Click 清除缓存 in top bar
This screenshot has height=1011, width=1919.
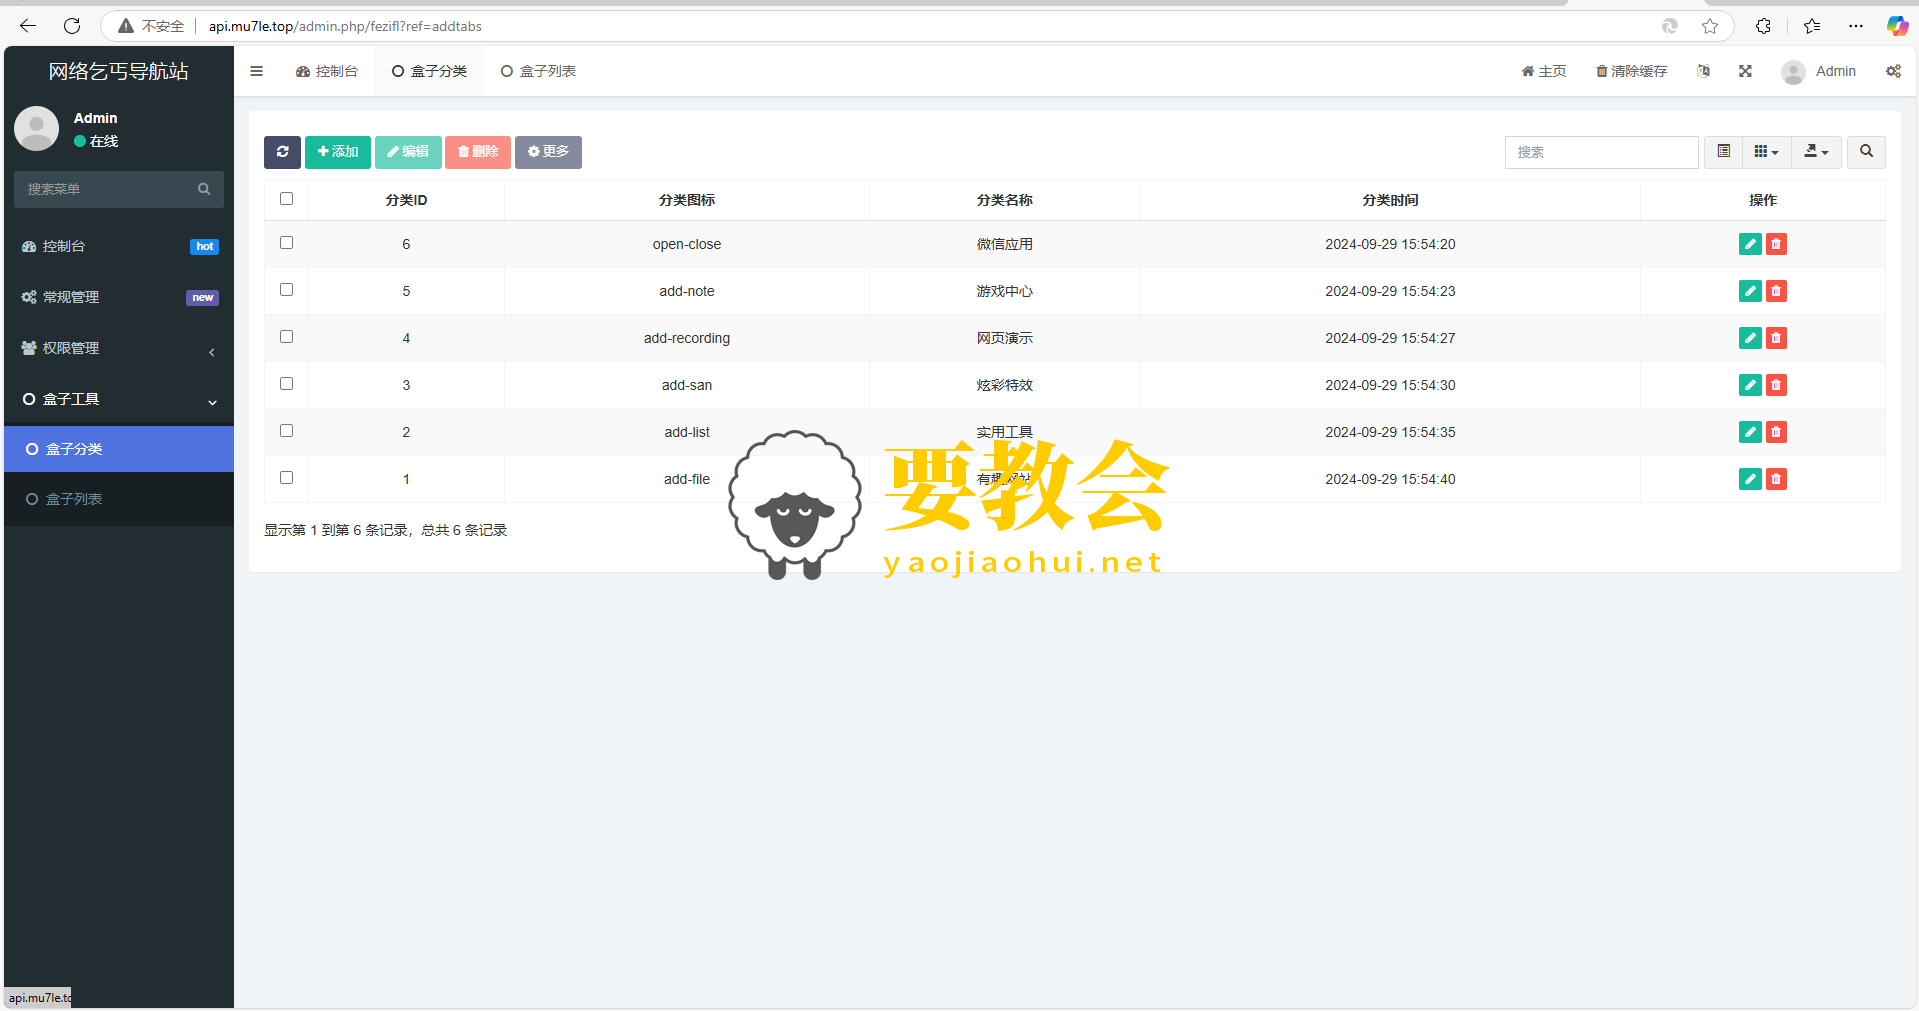coord(1631,71)
